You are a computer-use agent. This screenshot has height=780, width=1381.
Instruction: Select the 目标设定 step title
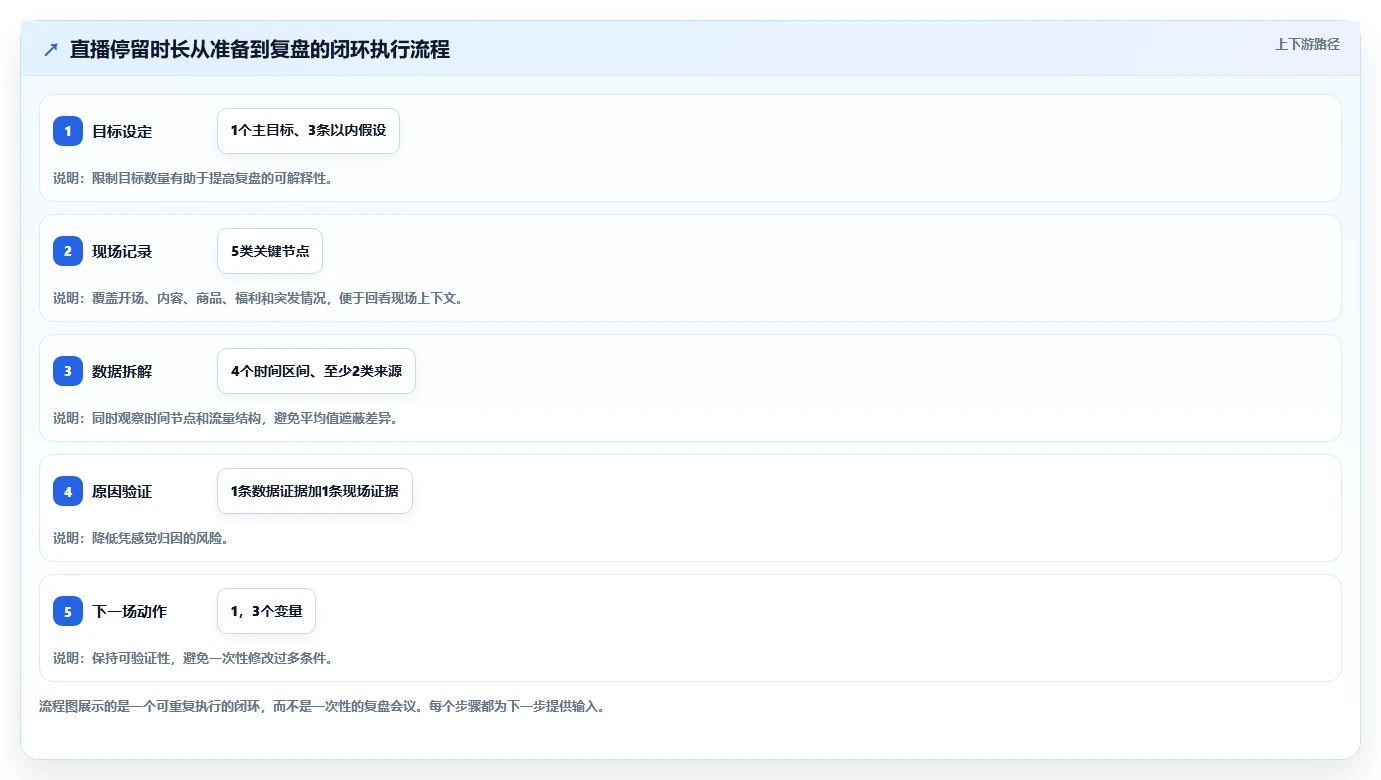[122, 131]
